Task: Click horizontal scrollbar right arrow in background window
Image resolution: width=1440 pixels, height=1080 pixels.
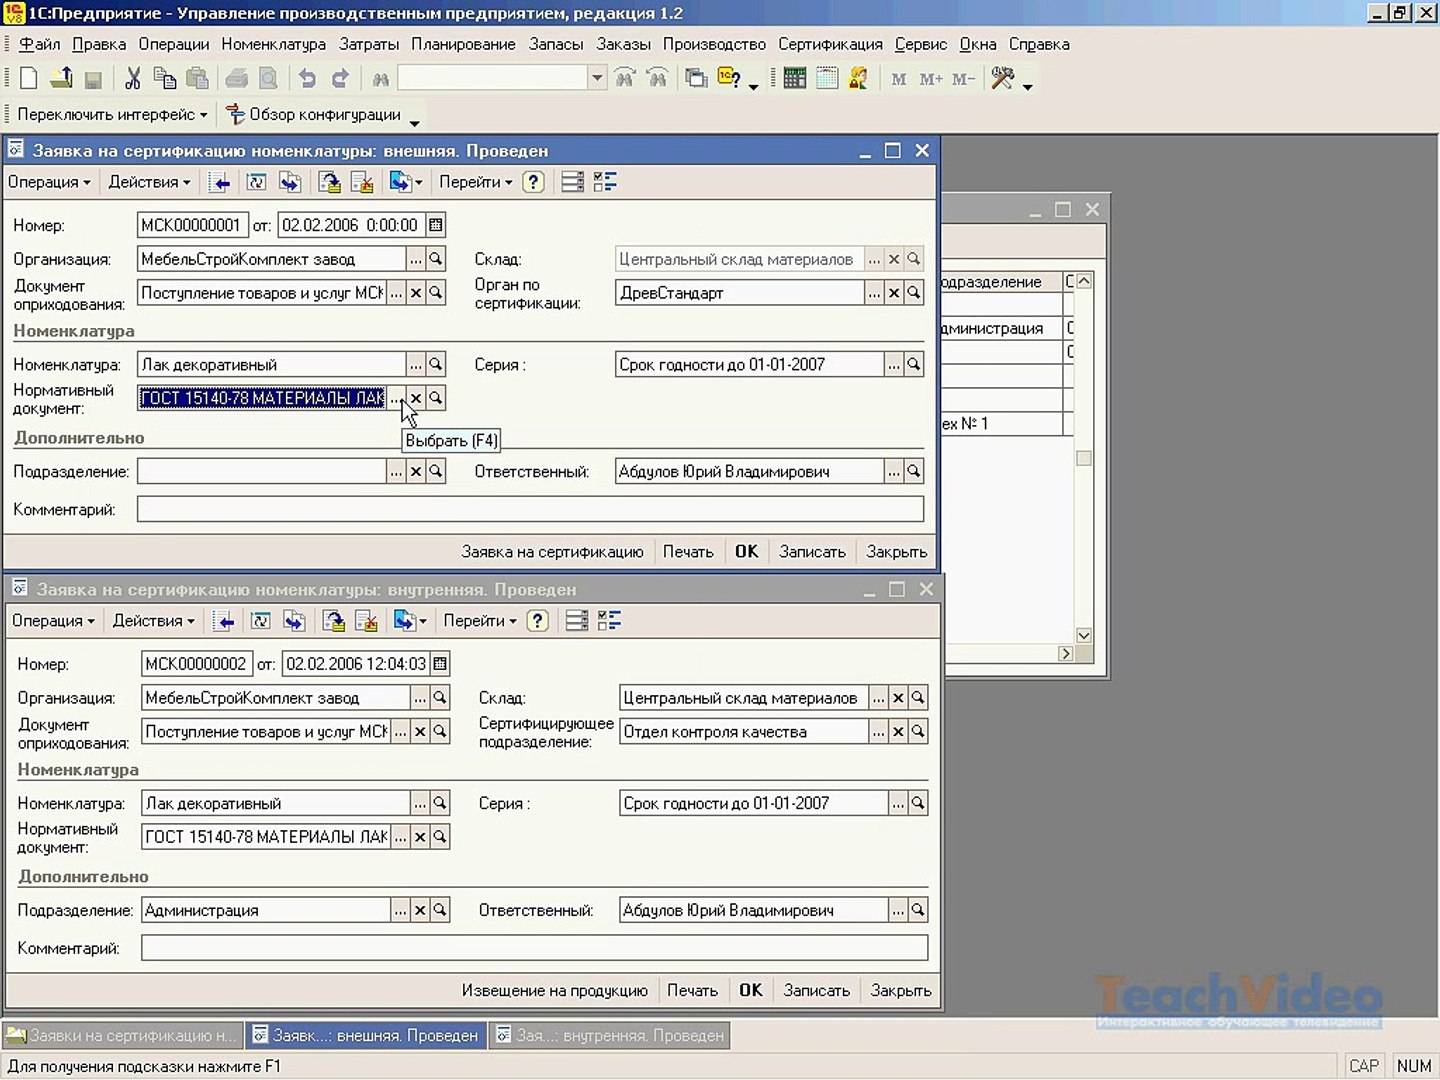Action: (x=1066, y=654)
